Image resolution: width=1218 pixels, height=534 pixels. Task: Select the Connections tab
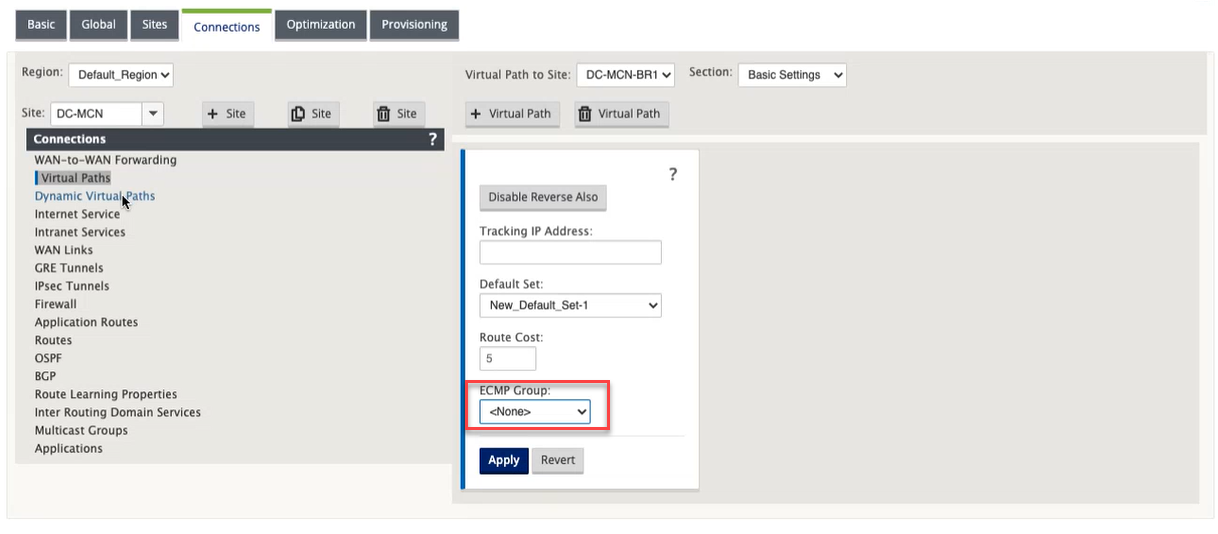[x=227, y=26]
